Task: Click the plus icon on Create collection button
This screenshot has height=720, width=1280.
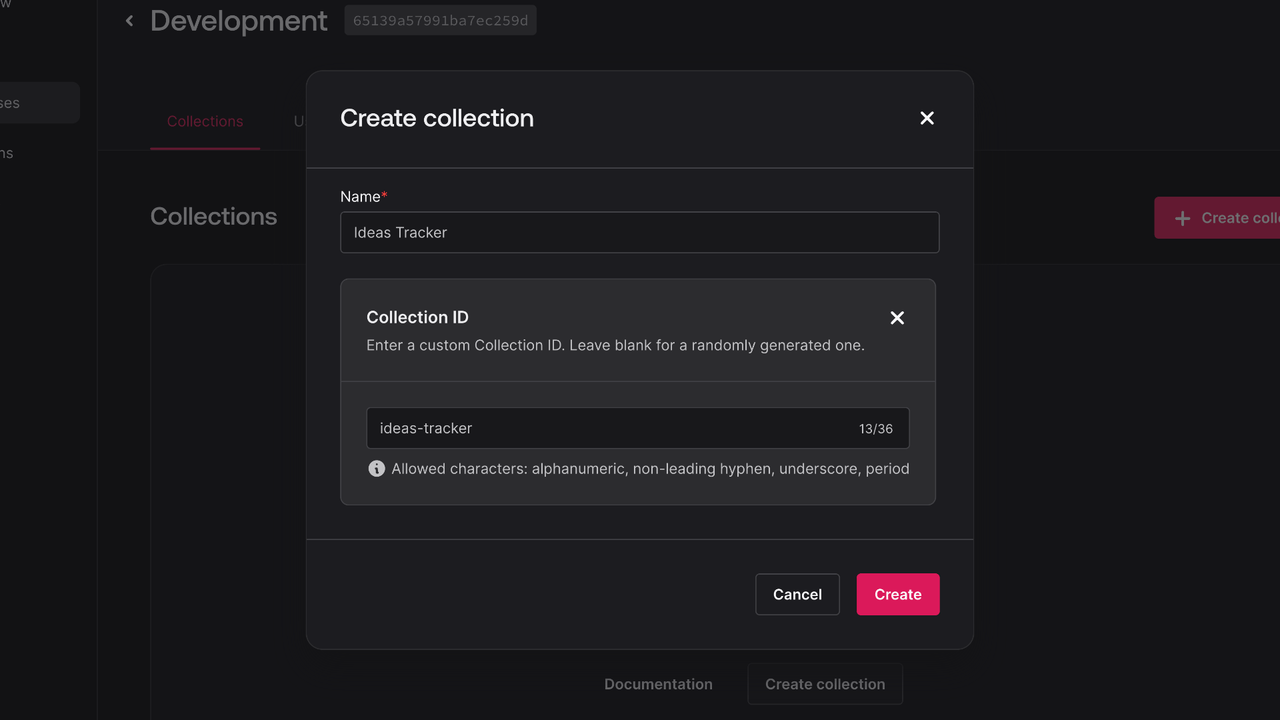Action: (1182, 218)
